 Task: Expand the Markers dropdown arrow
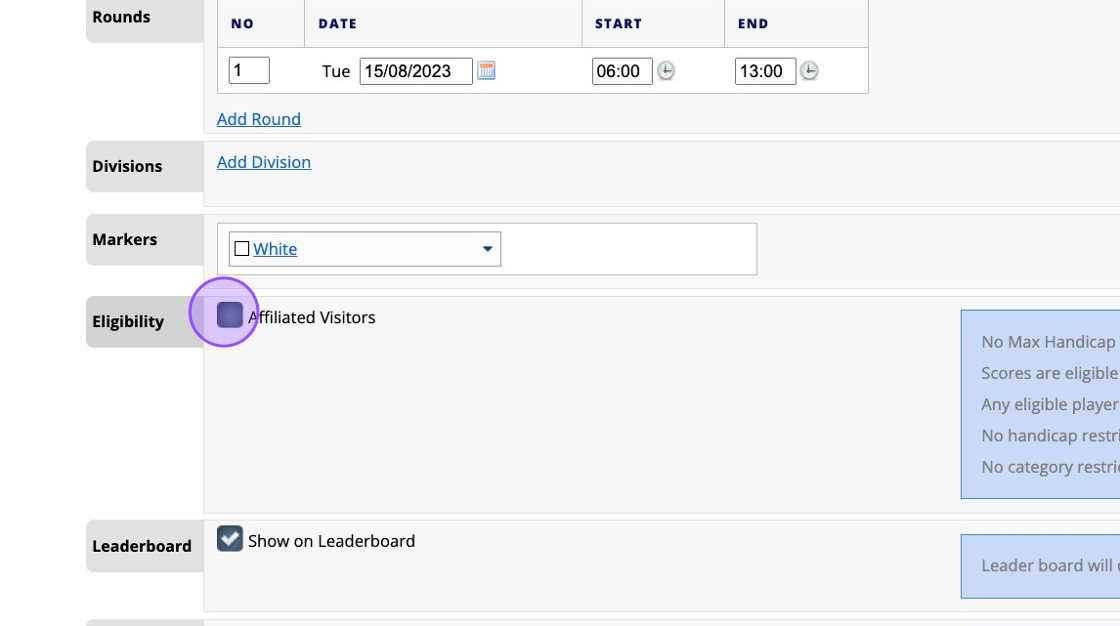coord(488,249)
